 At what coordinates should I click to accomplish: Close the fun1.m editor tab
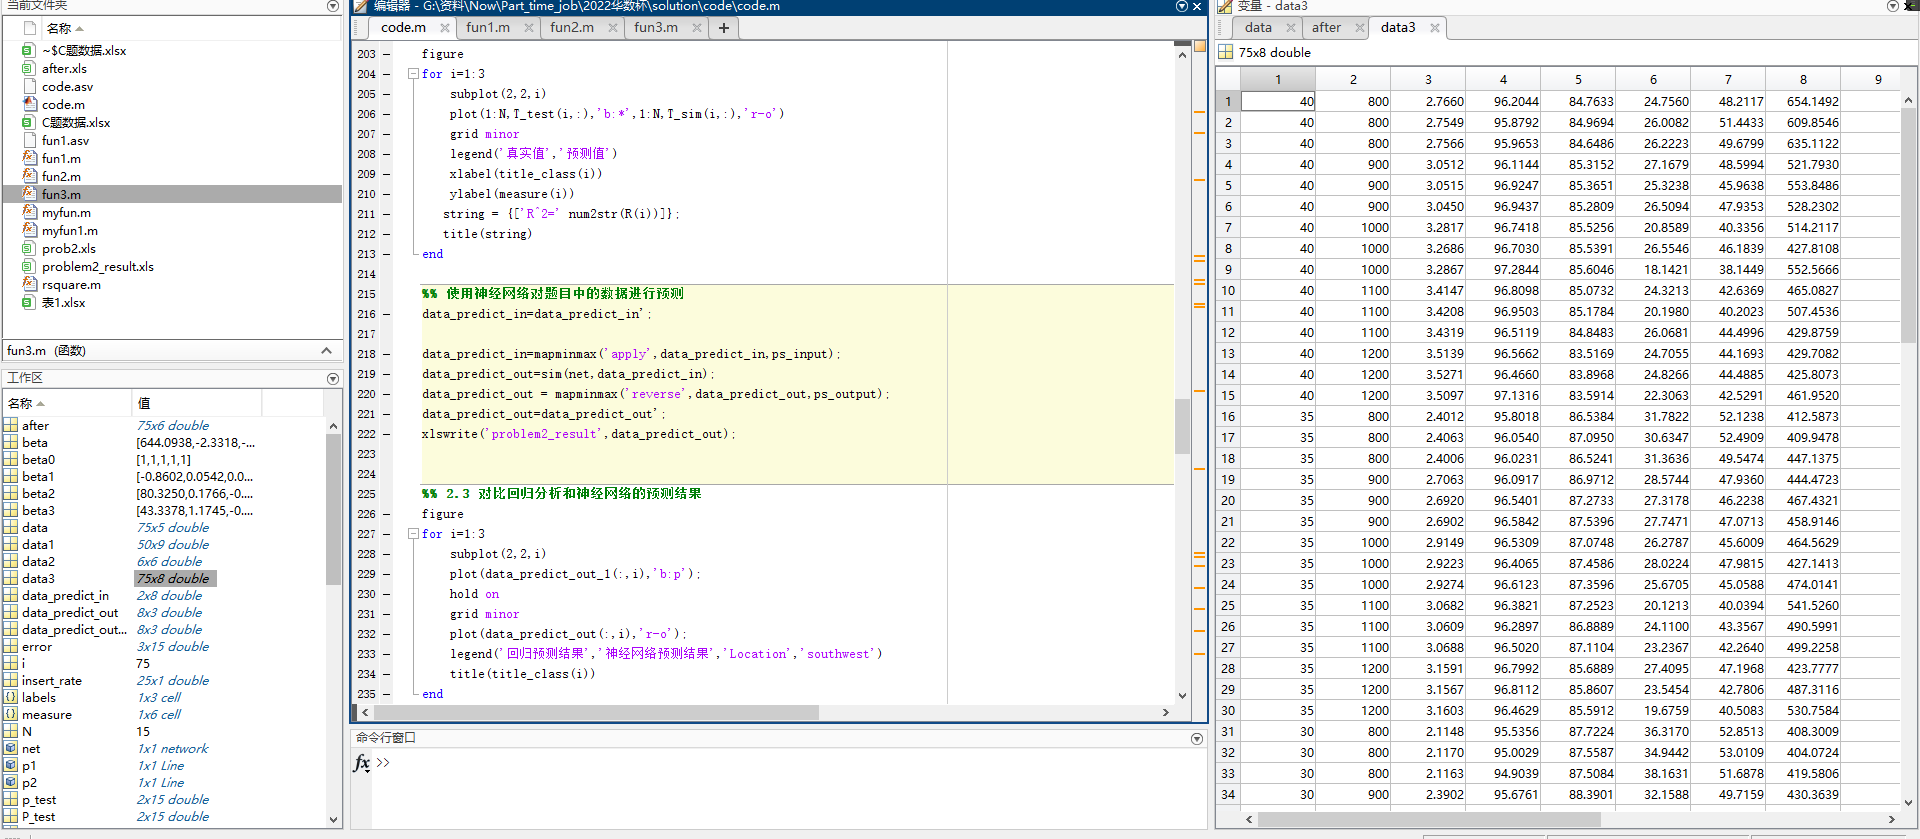(x=529, y=28)
